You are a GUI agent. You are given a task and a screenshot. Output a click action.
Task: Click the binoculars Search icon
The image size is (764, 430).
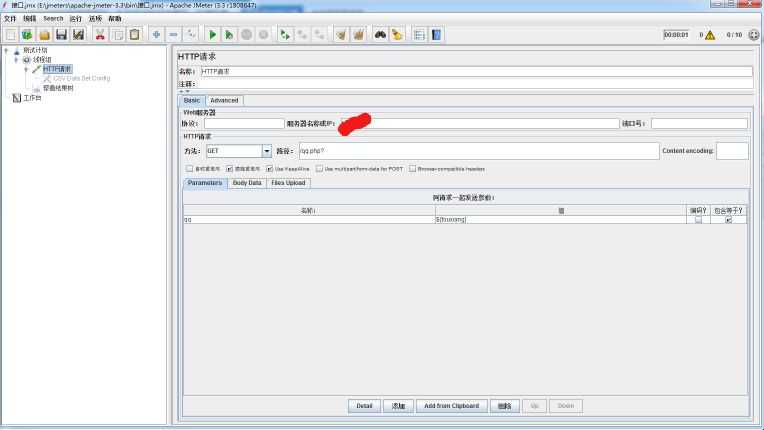coord(380,35)
